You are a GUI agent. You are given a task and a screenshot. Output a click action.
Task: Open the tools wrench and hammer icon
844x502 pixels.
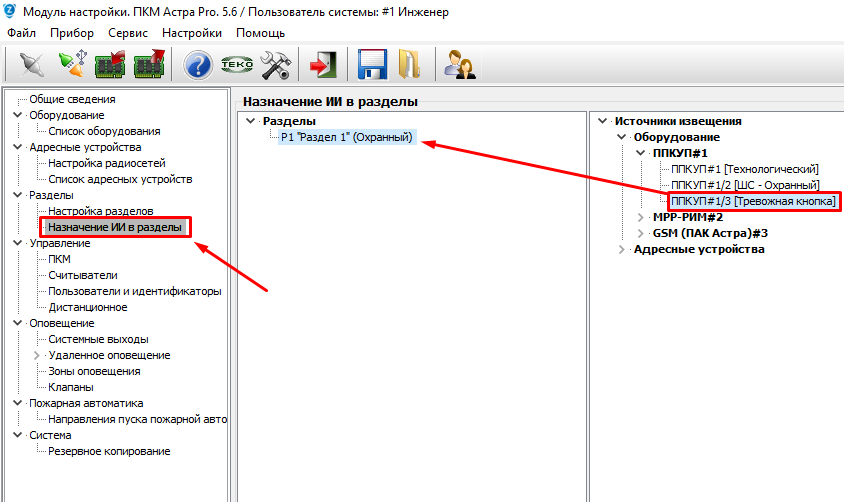275,65
